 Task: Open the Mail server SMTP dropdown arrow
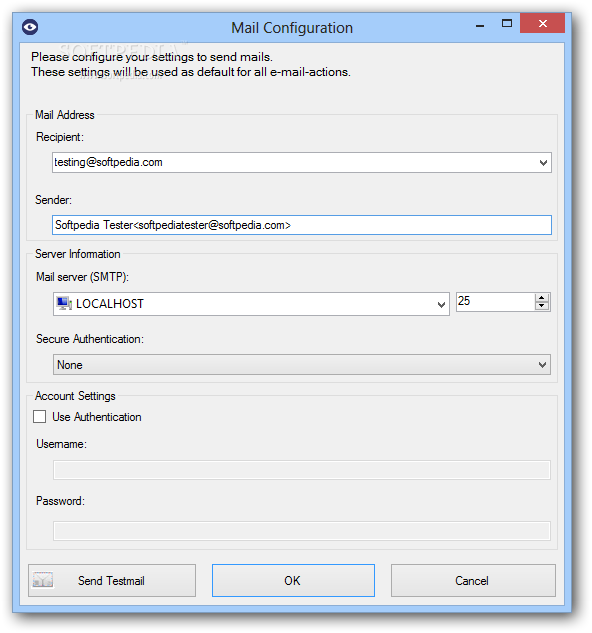tap(441, 304)
